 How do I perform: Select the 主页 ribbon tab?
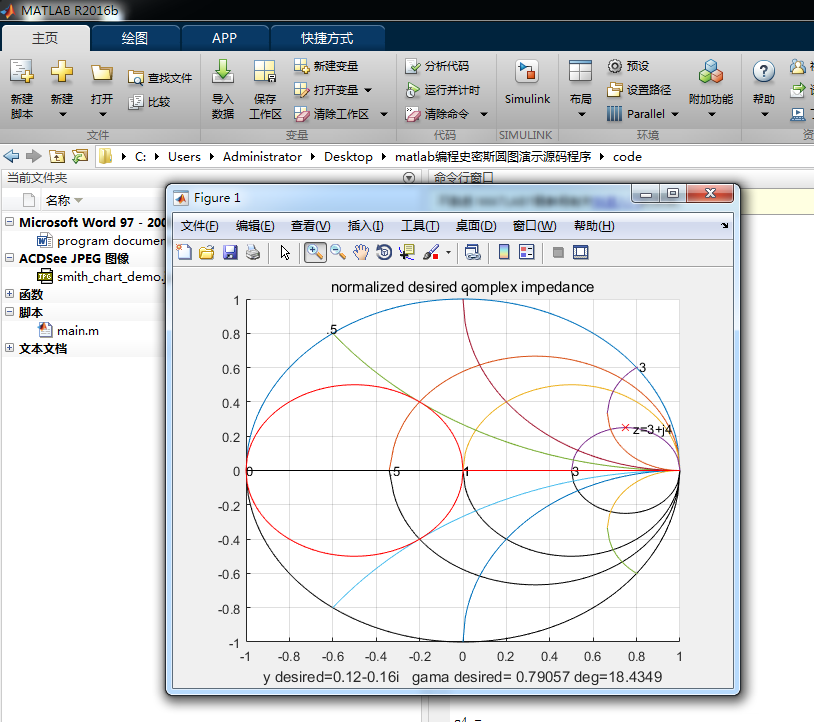45,38
